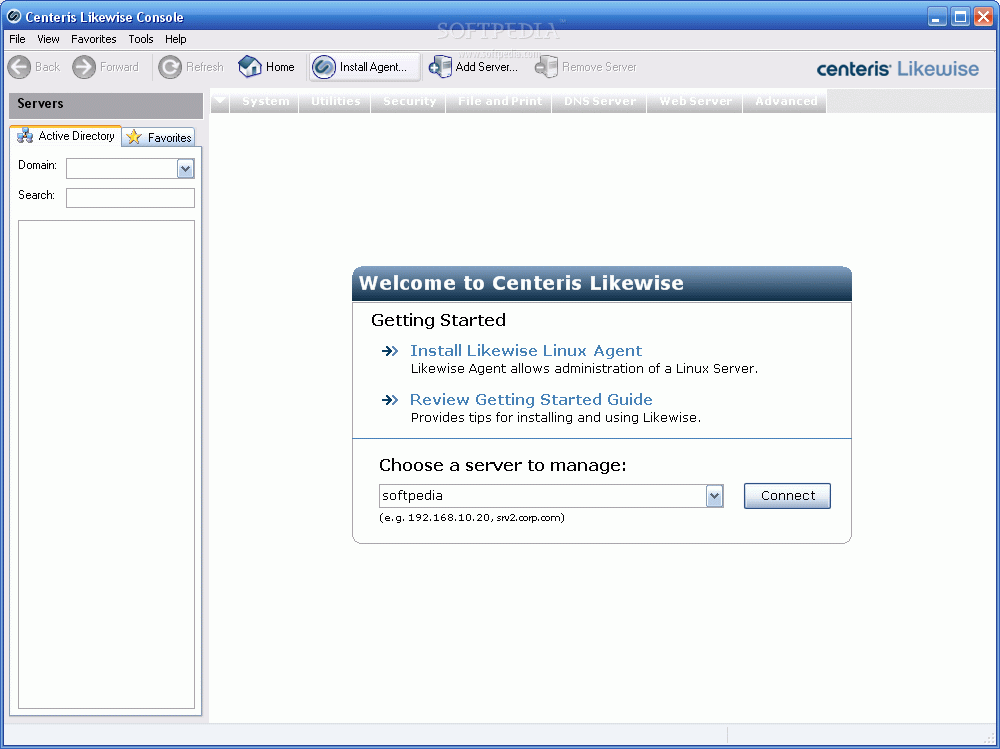This screenshot has width=1000, height=749.
Task: Open the Install Agent toolbar button
Action: tap(365, 67)
